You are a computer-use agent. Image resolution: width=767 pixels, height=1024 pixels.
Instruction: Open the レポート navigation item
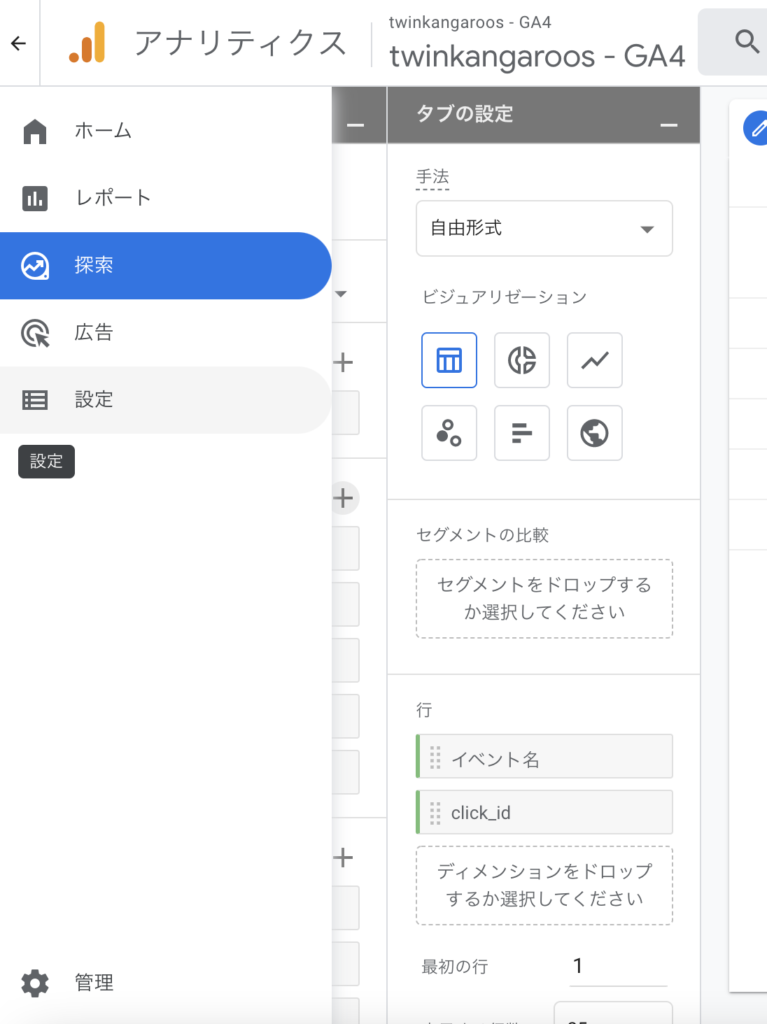point(165,198)
